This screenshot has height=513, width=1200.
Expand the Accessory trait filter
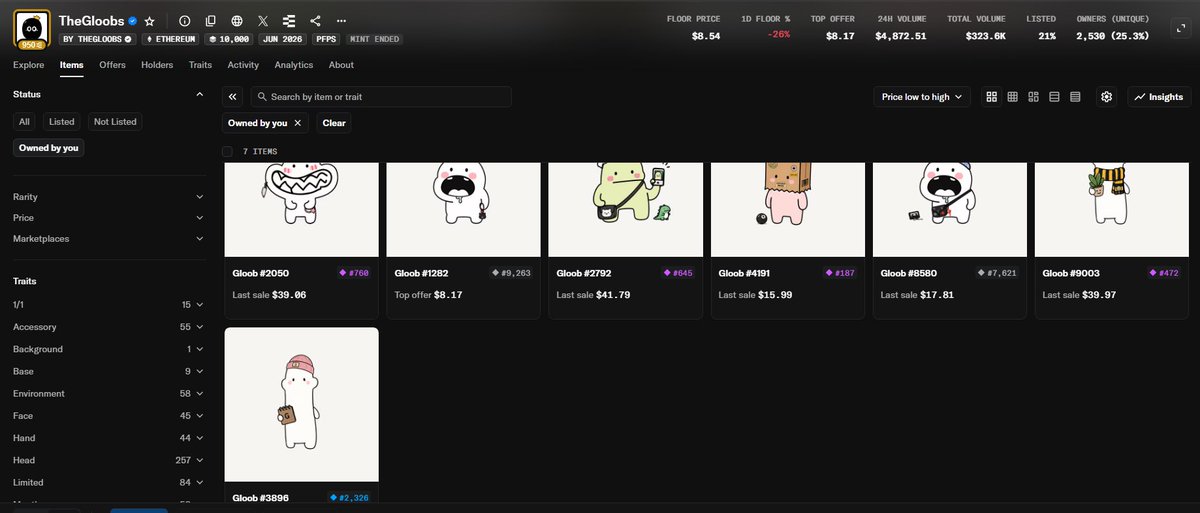tap(108, 327)
